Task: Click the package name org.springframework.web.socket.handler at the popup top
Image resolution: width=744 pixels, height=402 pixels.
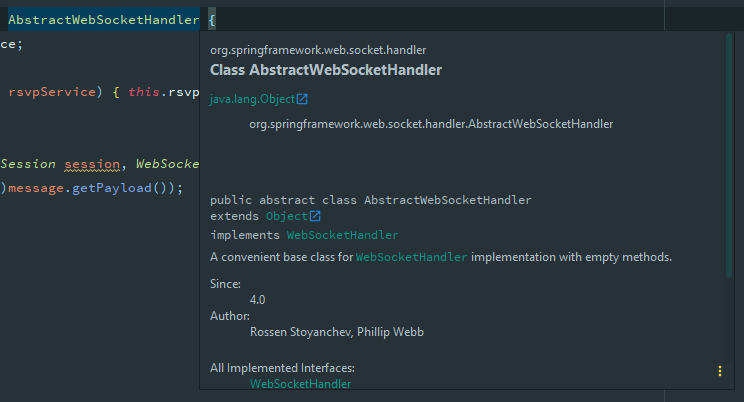Action: point(318,50)
